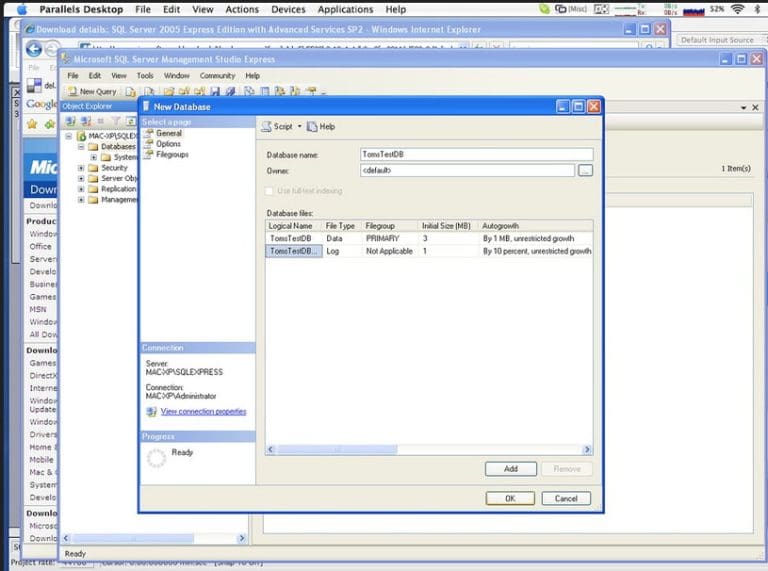Open the Tools menu in Management Studio
Image resolution: width=768 pixels, height=571 pixels.
coord(145,75)
